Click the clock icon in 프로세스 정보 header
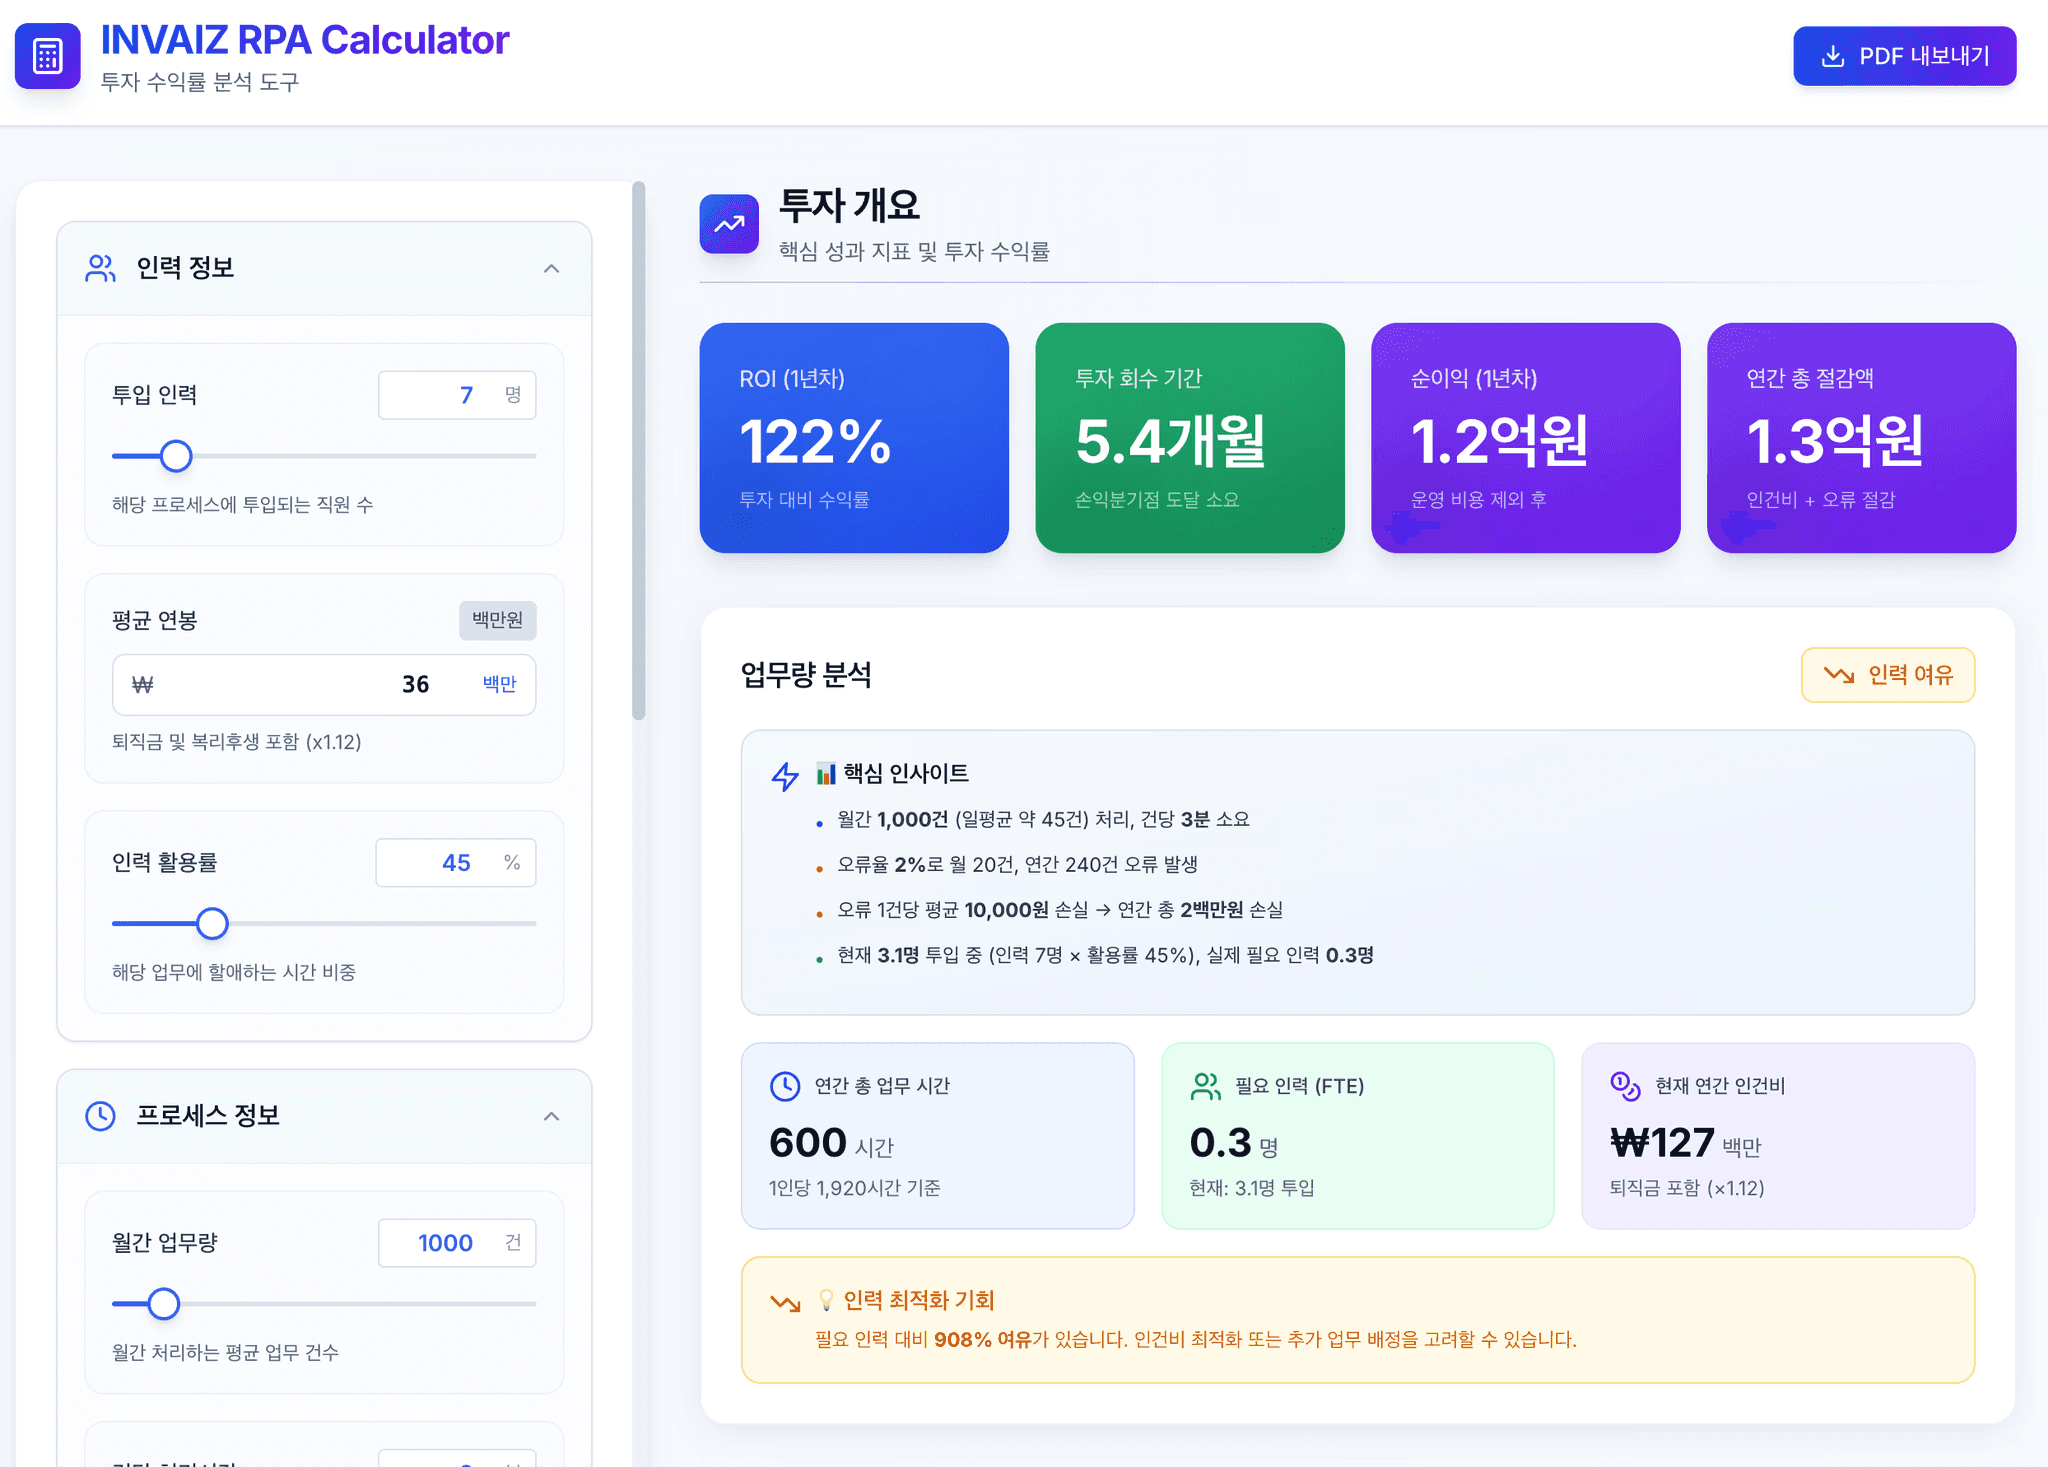2048x1467 pixels. point(100,1116)
